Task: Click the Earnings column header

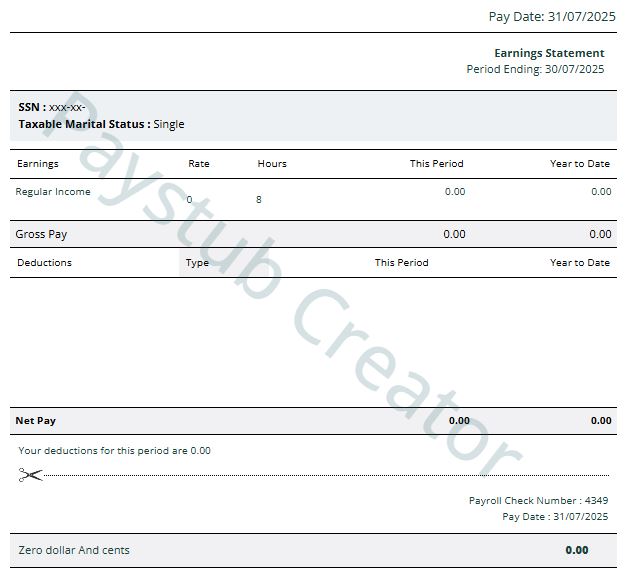Action: click(x=38, y=163)
